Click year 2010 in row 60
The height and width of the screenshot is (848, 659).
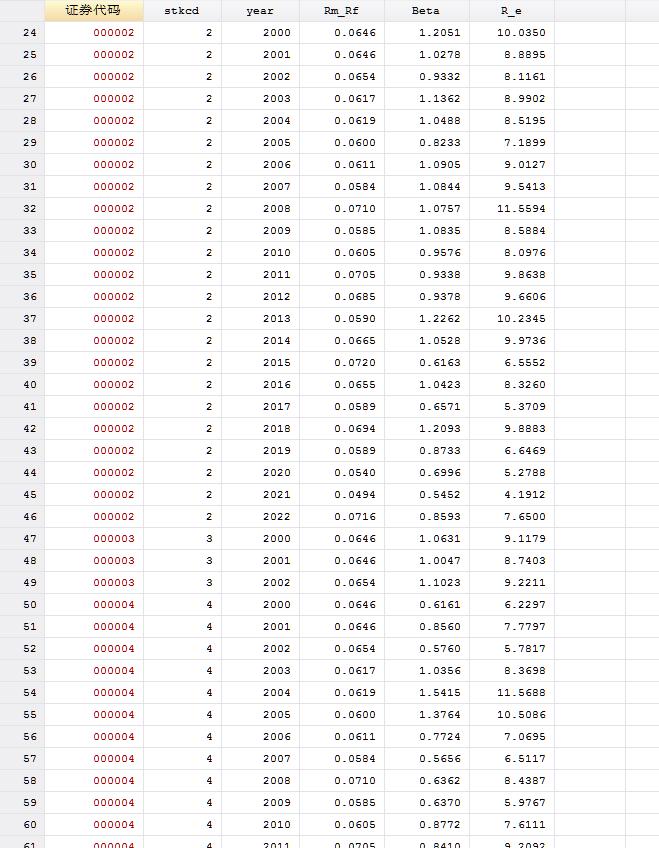(x=277, y=825)
